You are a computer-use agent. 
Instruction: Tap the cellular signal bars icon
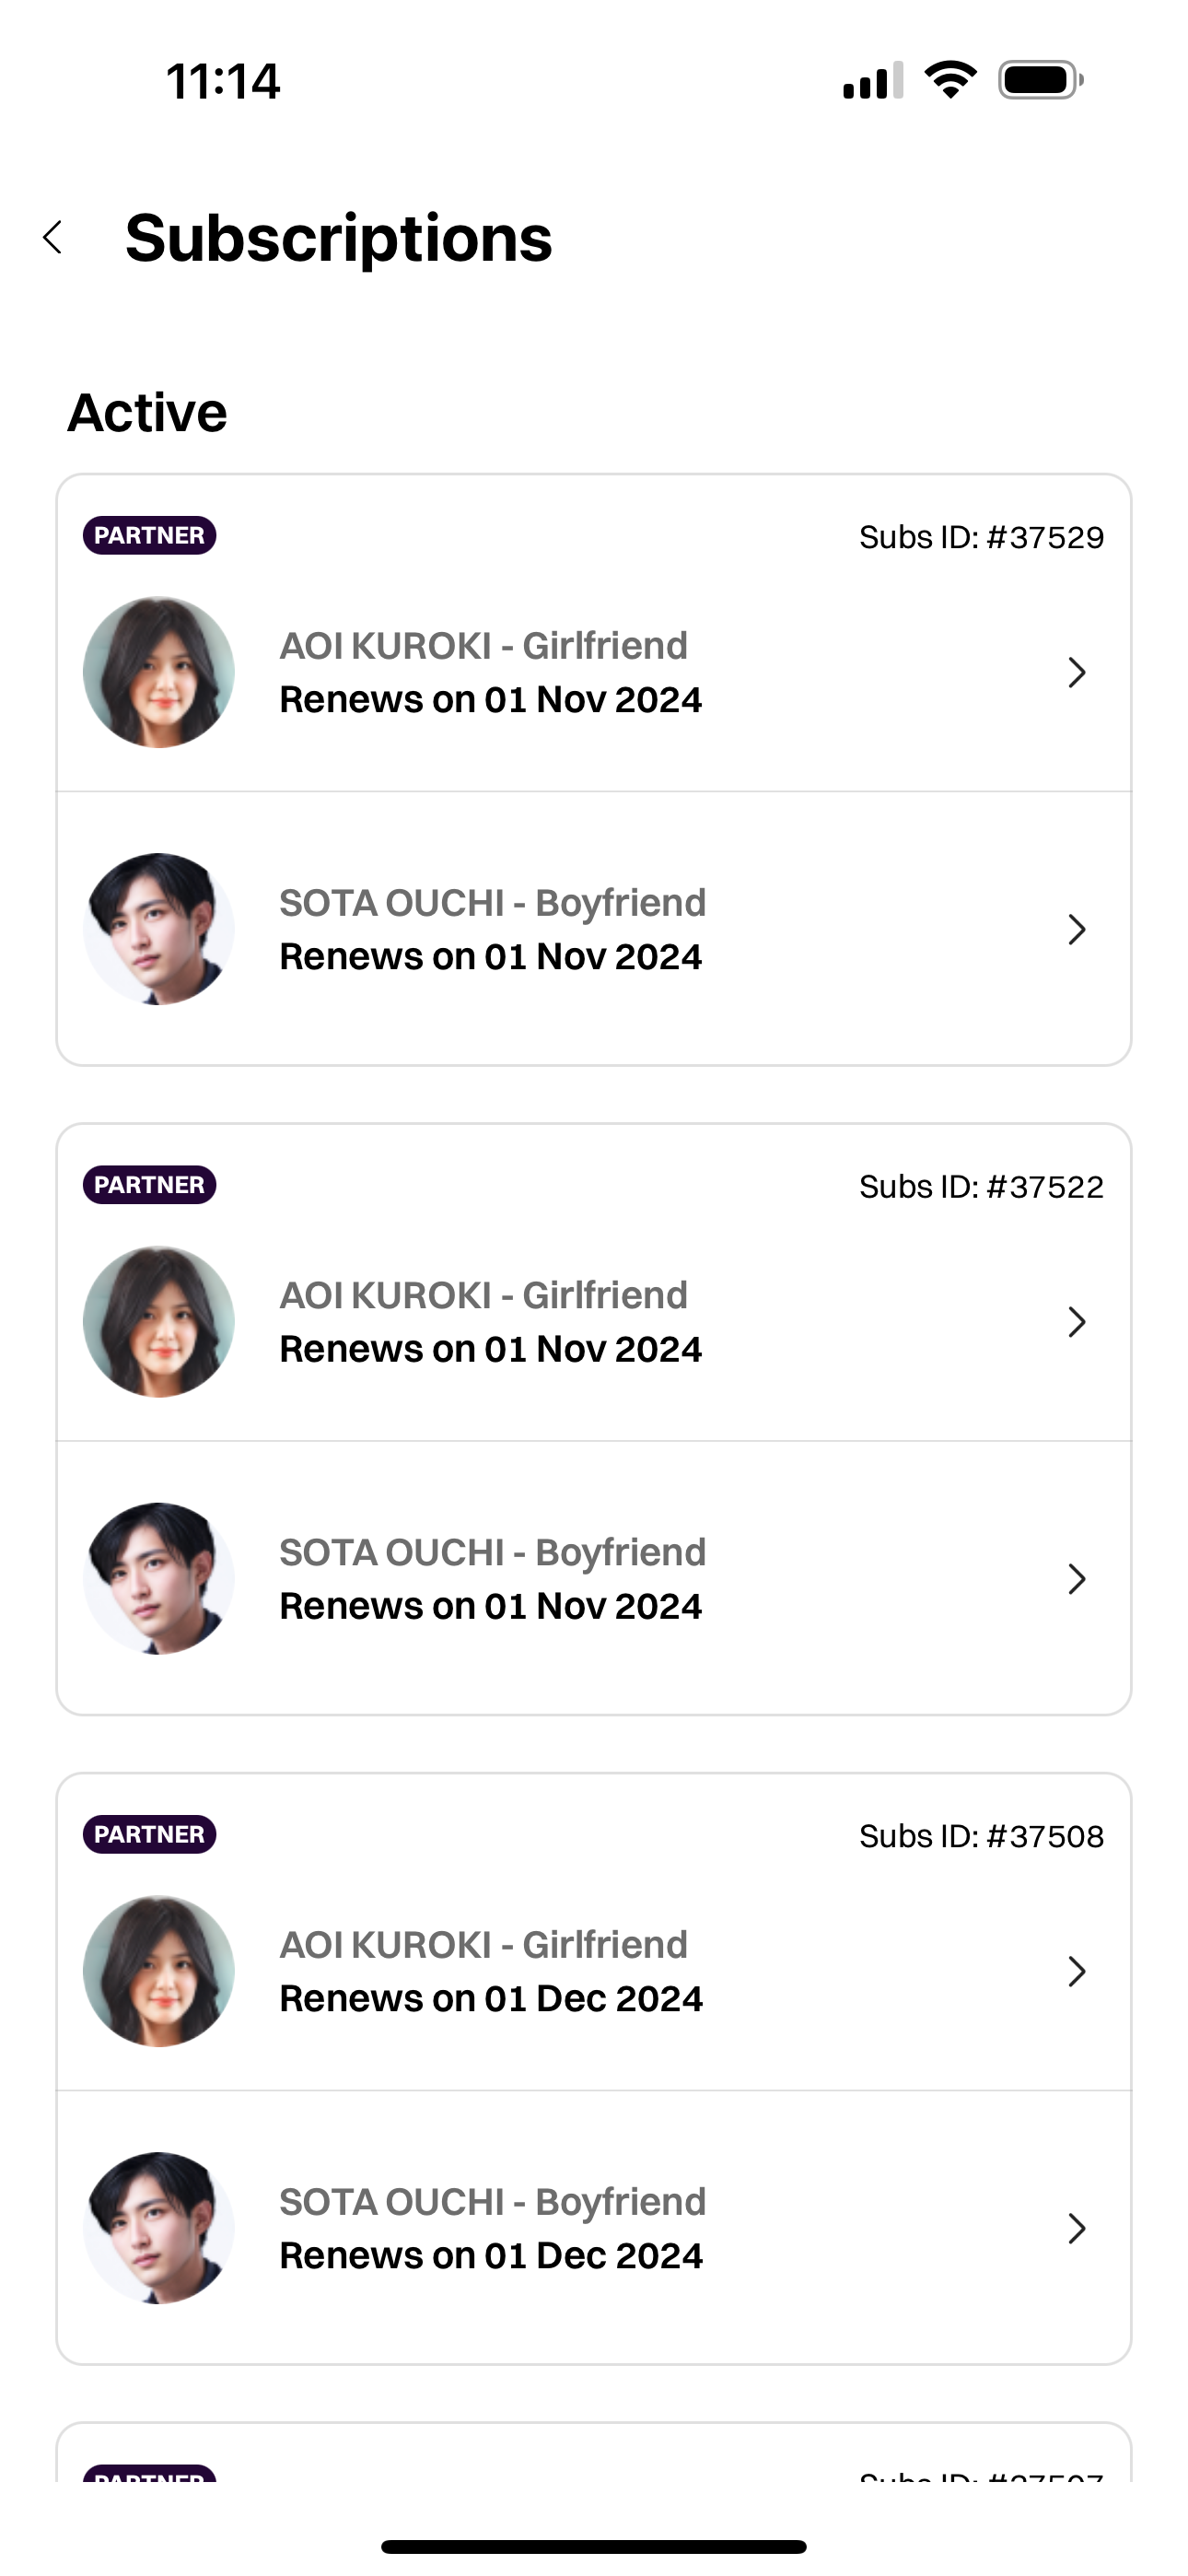coord(872,80)
